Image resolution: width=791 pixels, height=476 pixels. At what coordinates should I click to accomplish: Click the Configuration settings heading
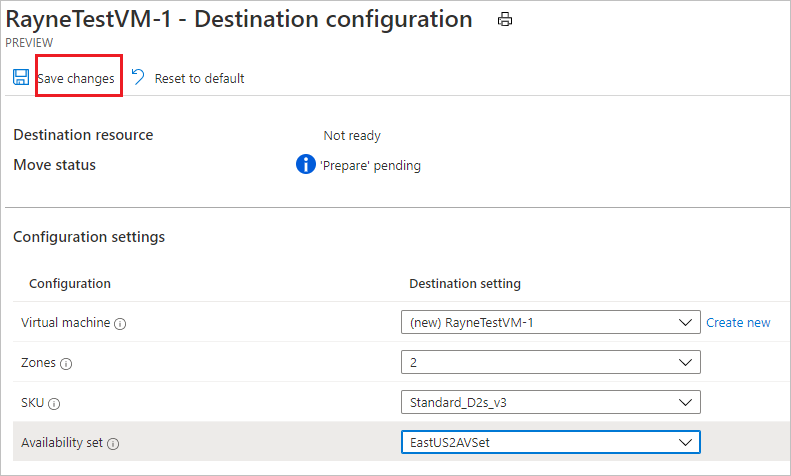click(89, 237)
